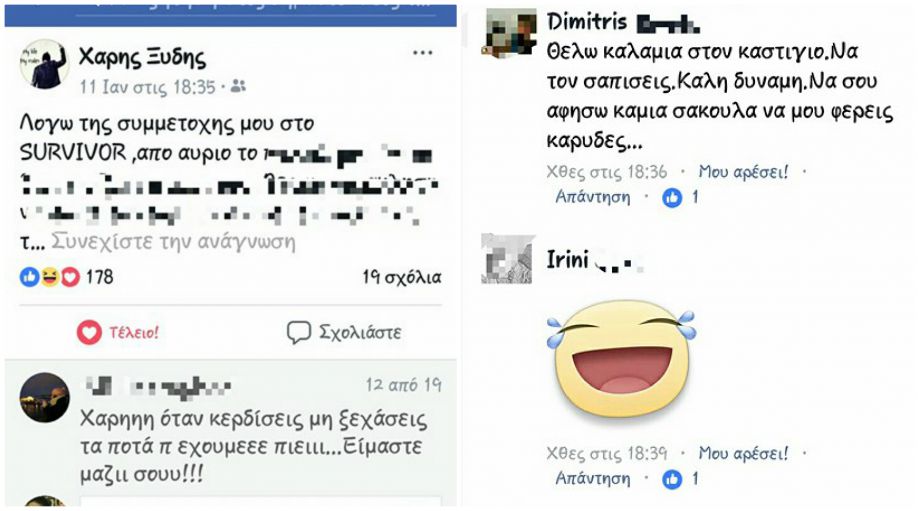Reply to Dimitris comment via Απάντηση
918x511 pixels.
(593, 197)
